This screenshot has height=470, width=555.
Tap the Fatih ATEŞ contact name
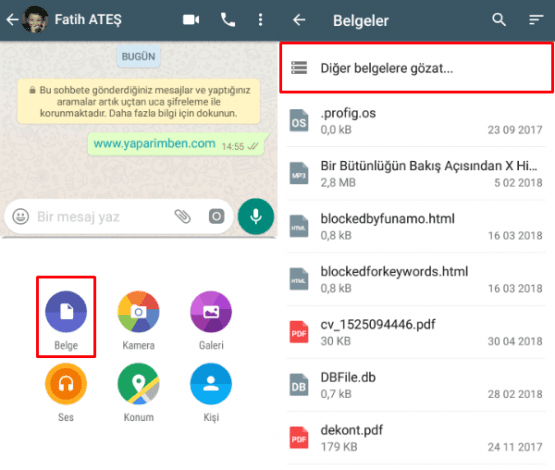tap(88, 19)
